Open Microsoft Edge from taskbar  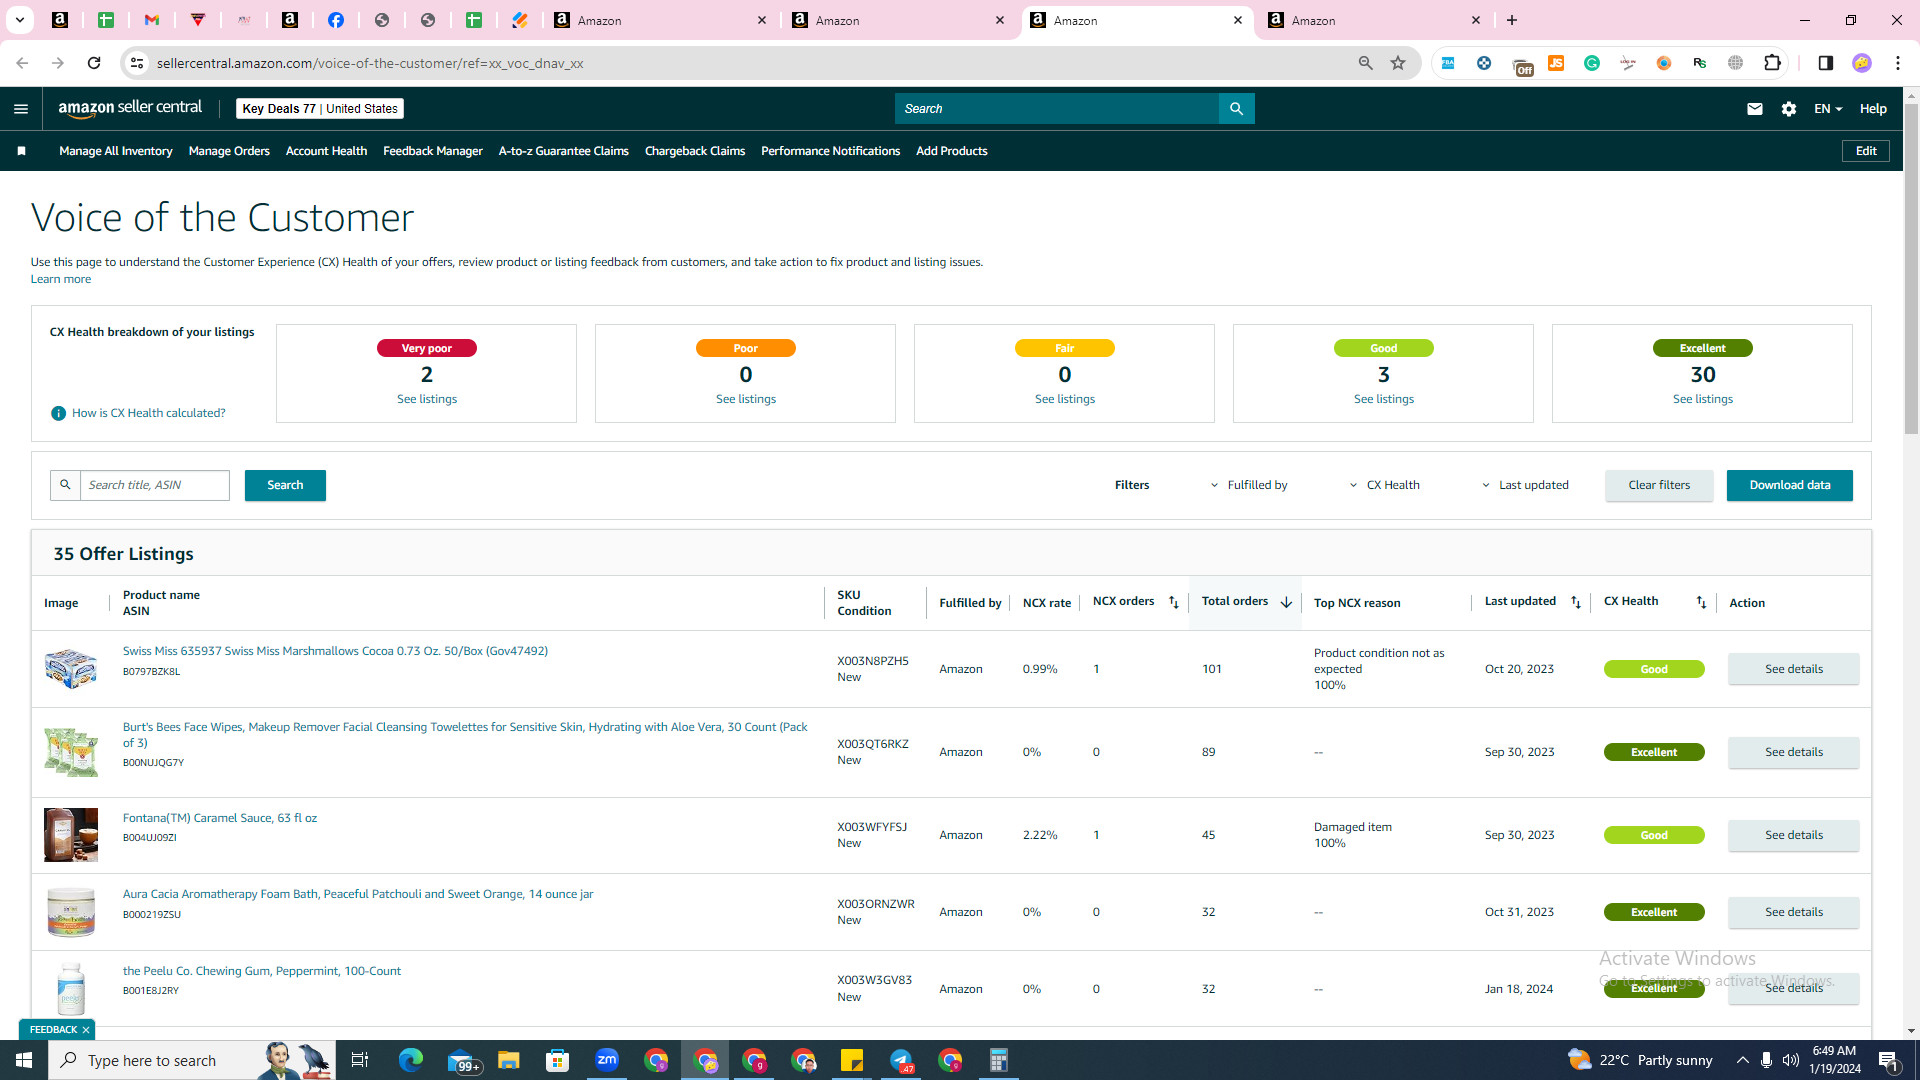[x=411, y=1060]
